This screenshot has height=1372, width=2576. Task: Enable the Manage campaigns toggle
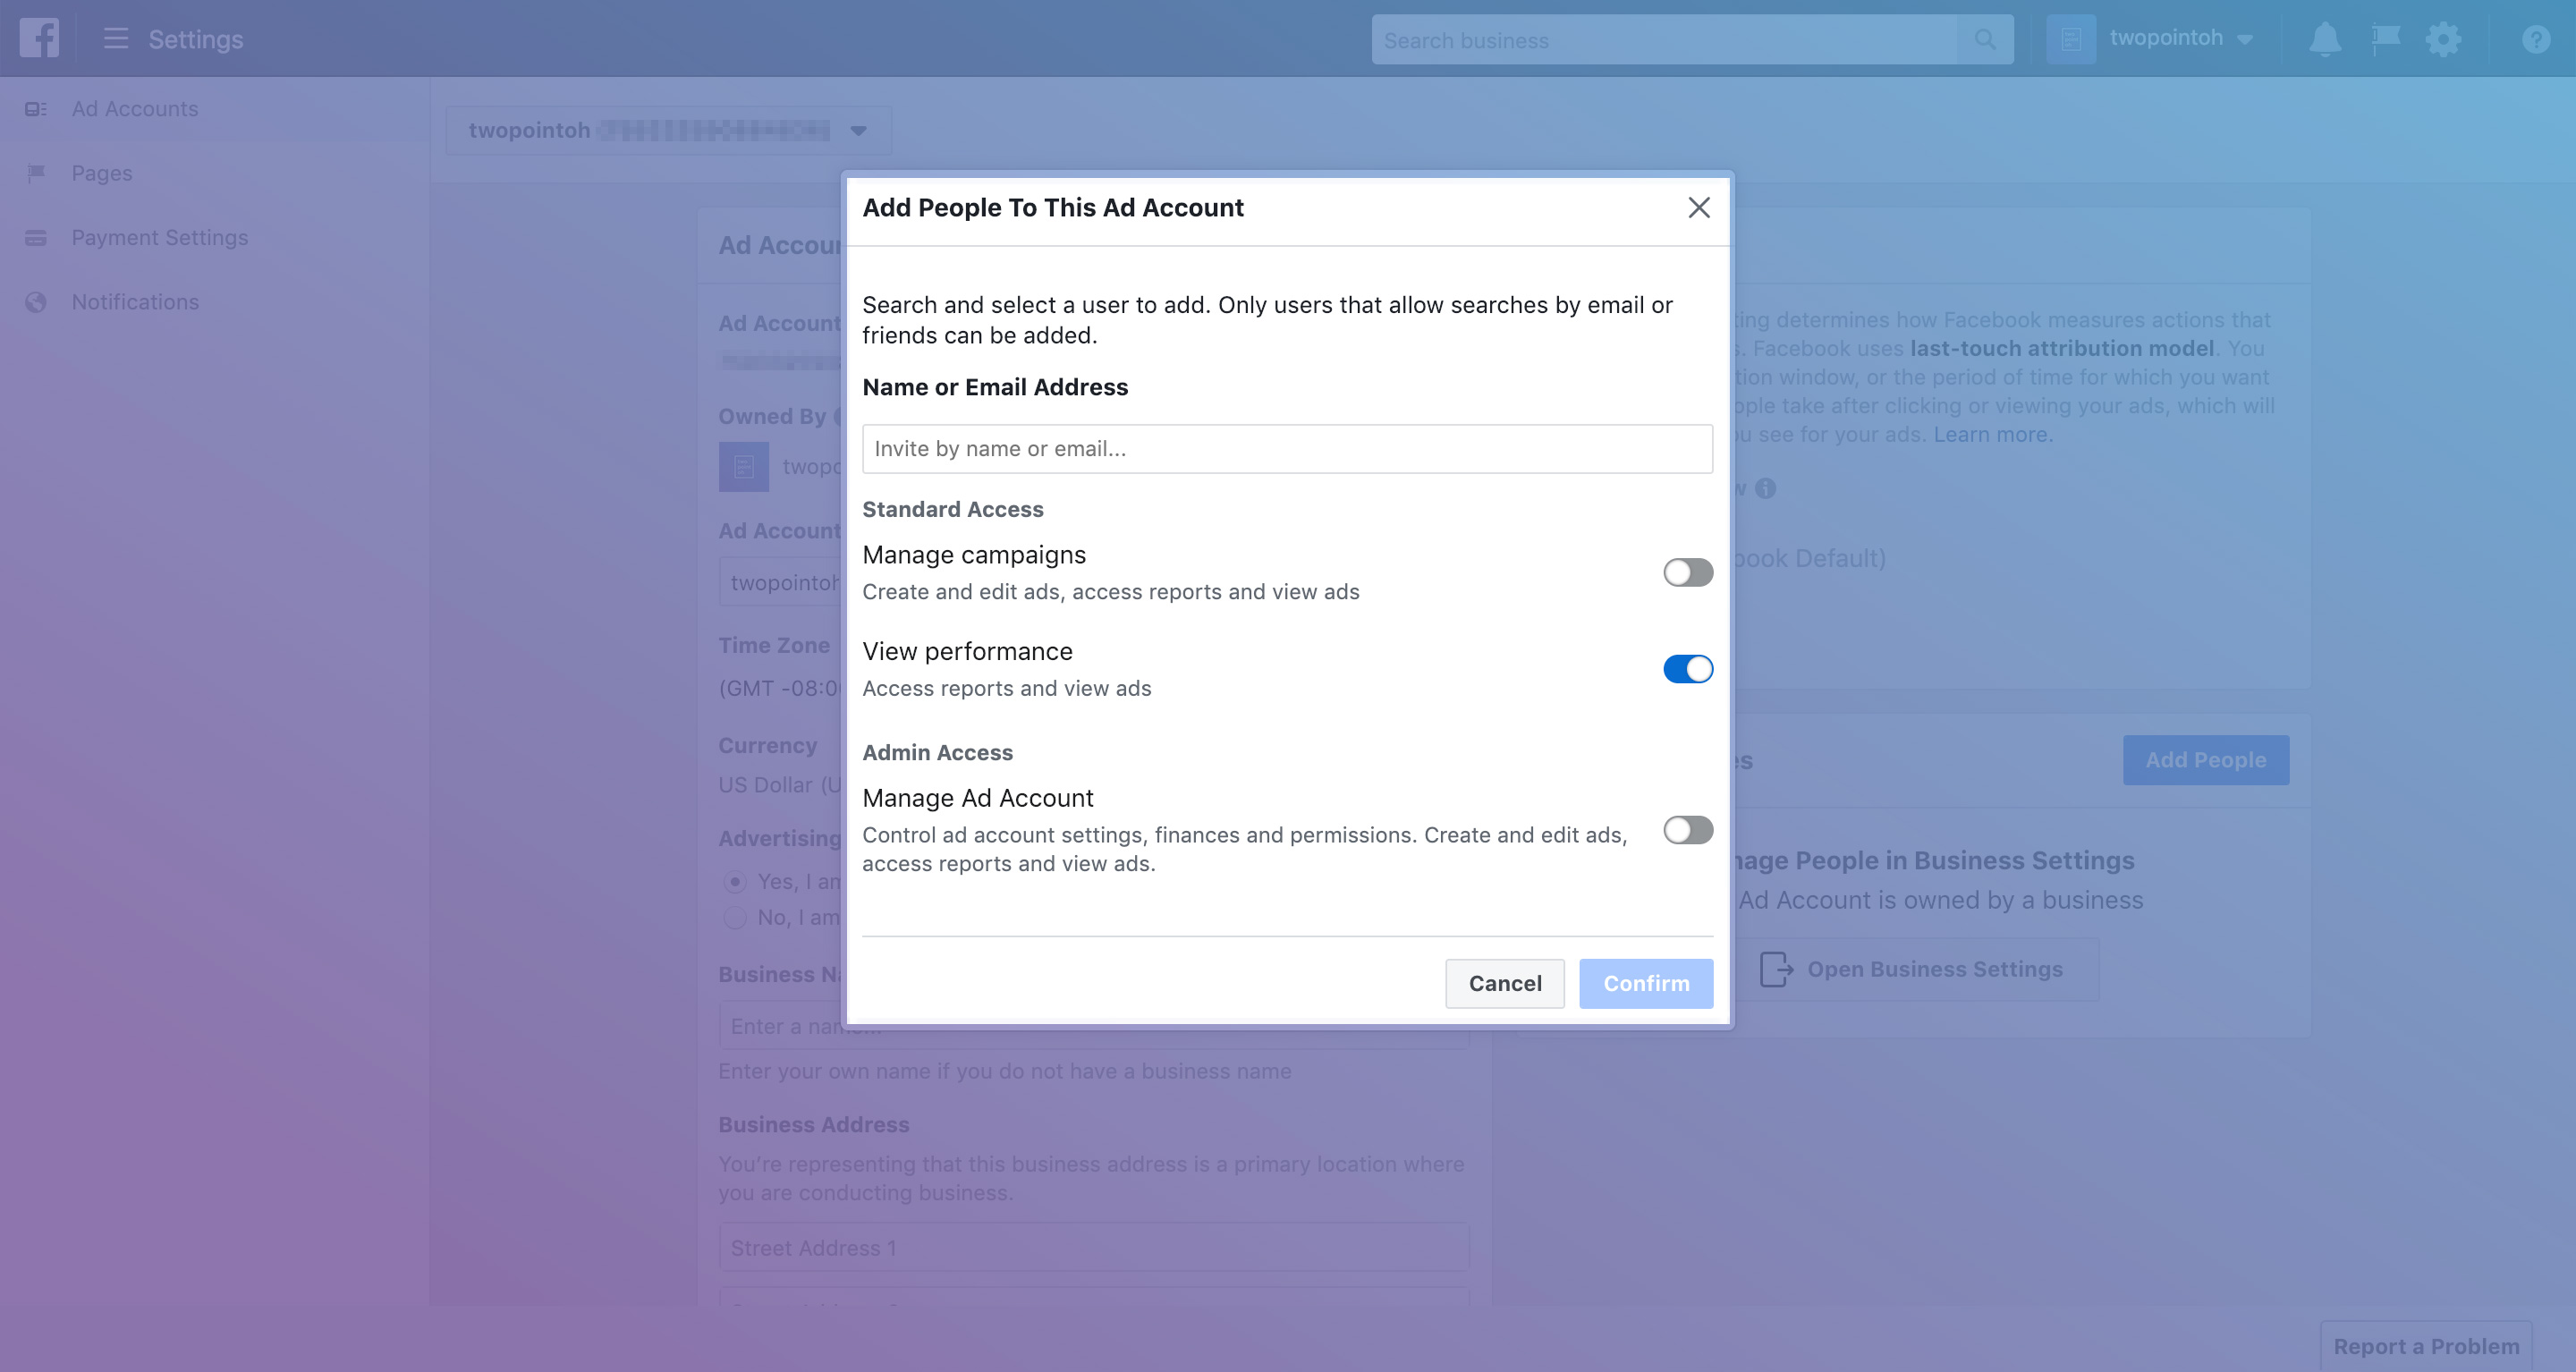[x=1687, y=573]
